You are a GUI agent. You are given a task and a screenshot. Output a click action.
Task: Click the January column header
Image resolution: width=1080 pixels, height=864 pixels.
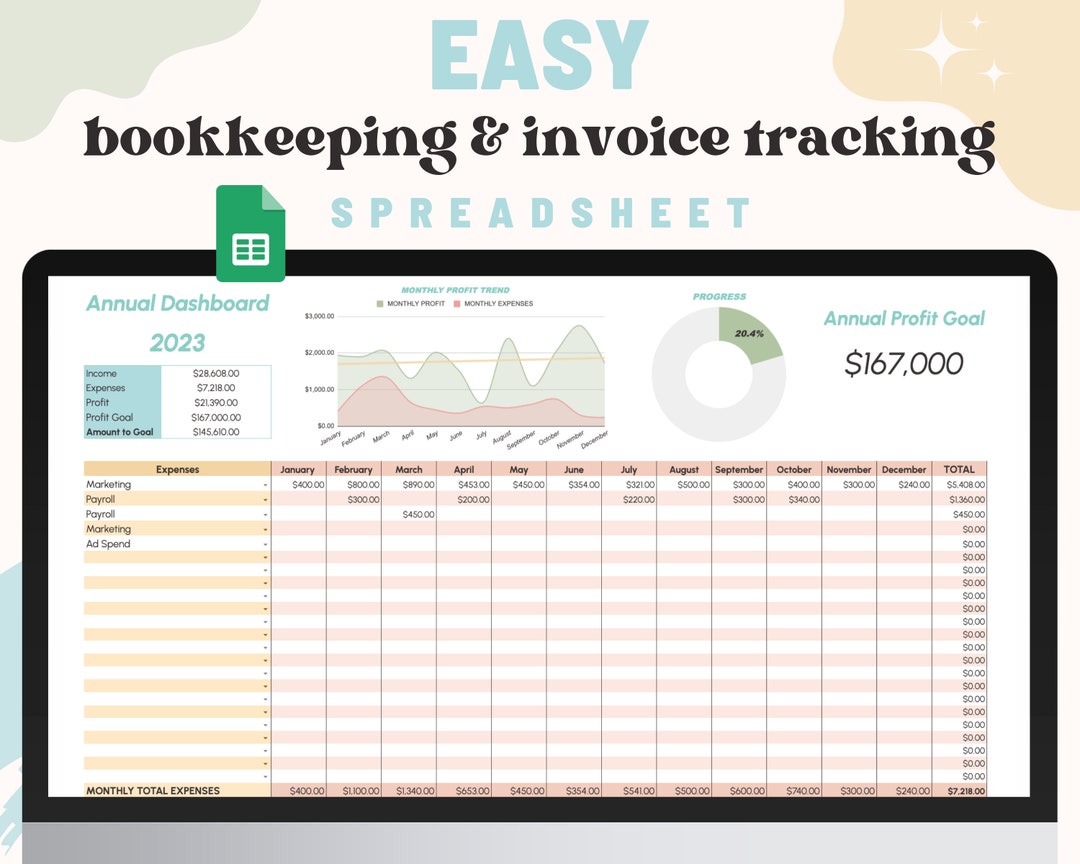coord(297,469)
